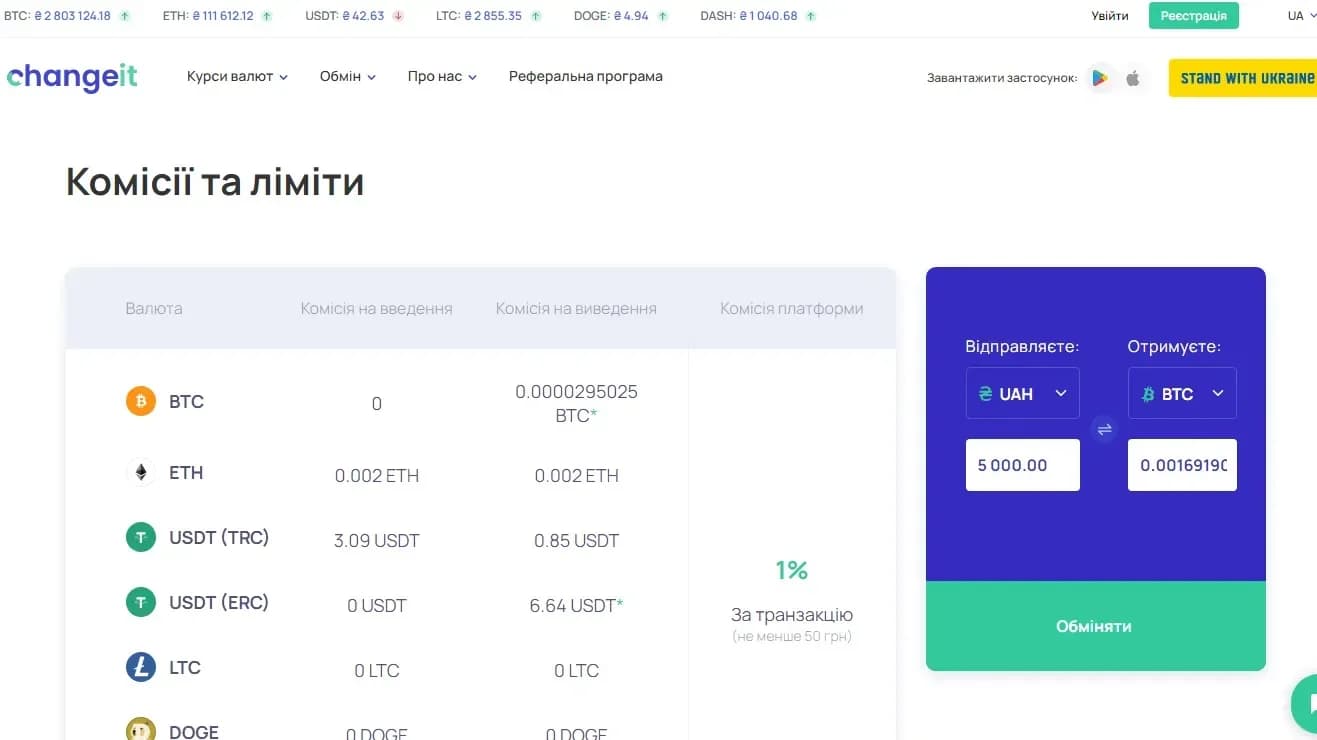
Task: Click the 6.64 USDT withdrawal fee
Action: click(x=576, y=605)
